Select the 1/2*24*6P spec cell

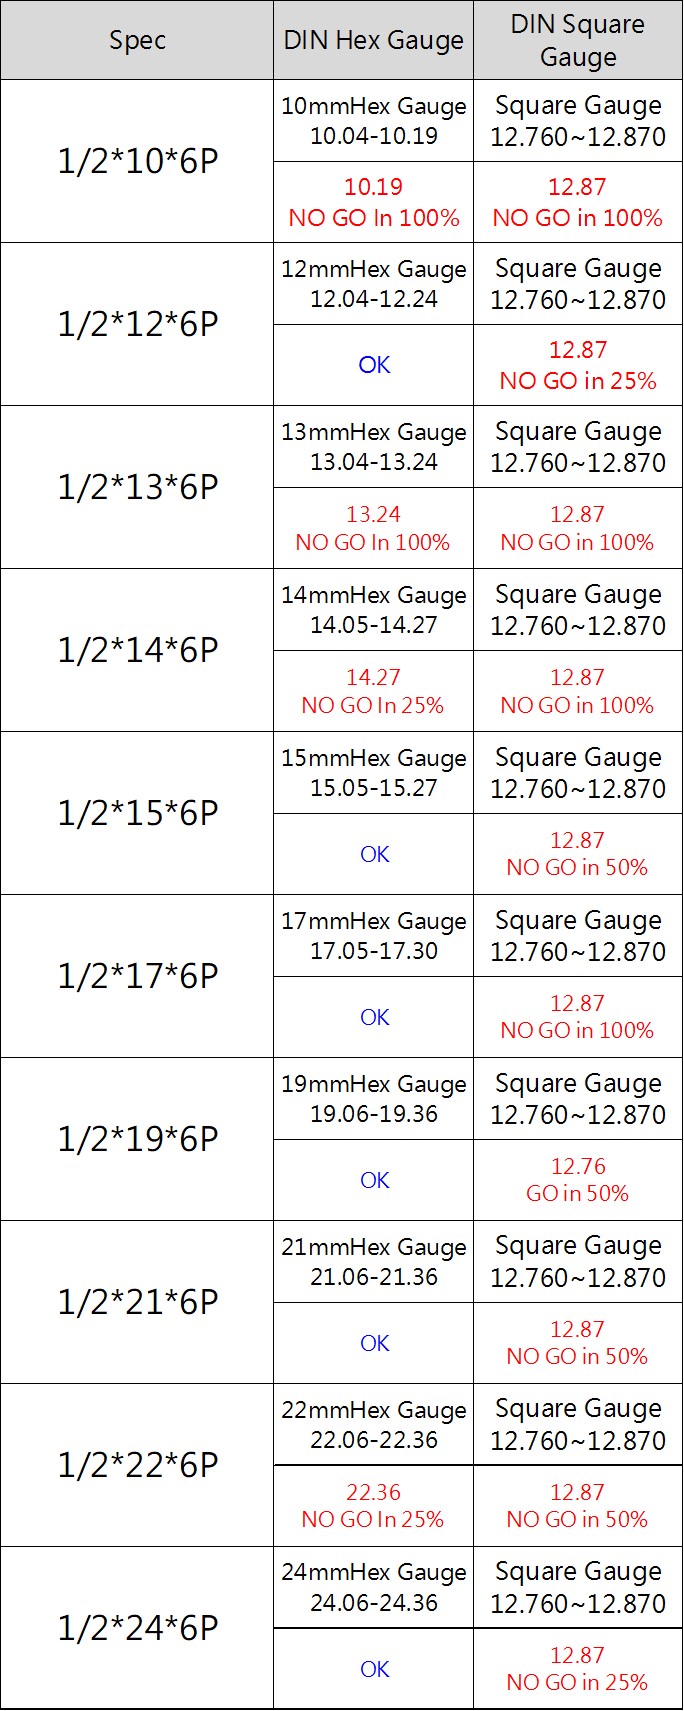pyautogui.click(x=137, y=1629)
